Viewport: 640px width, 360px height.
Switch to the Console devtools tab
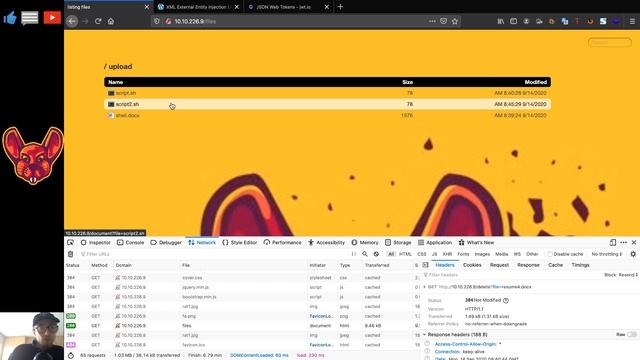pyautogui.click(x=131, y=242)
